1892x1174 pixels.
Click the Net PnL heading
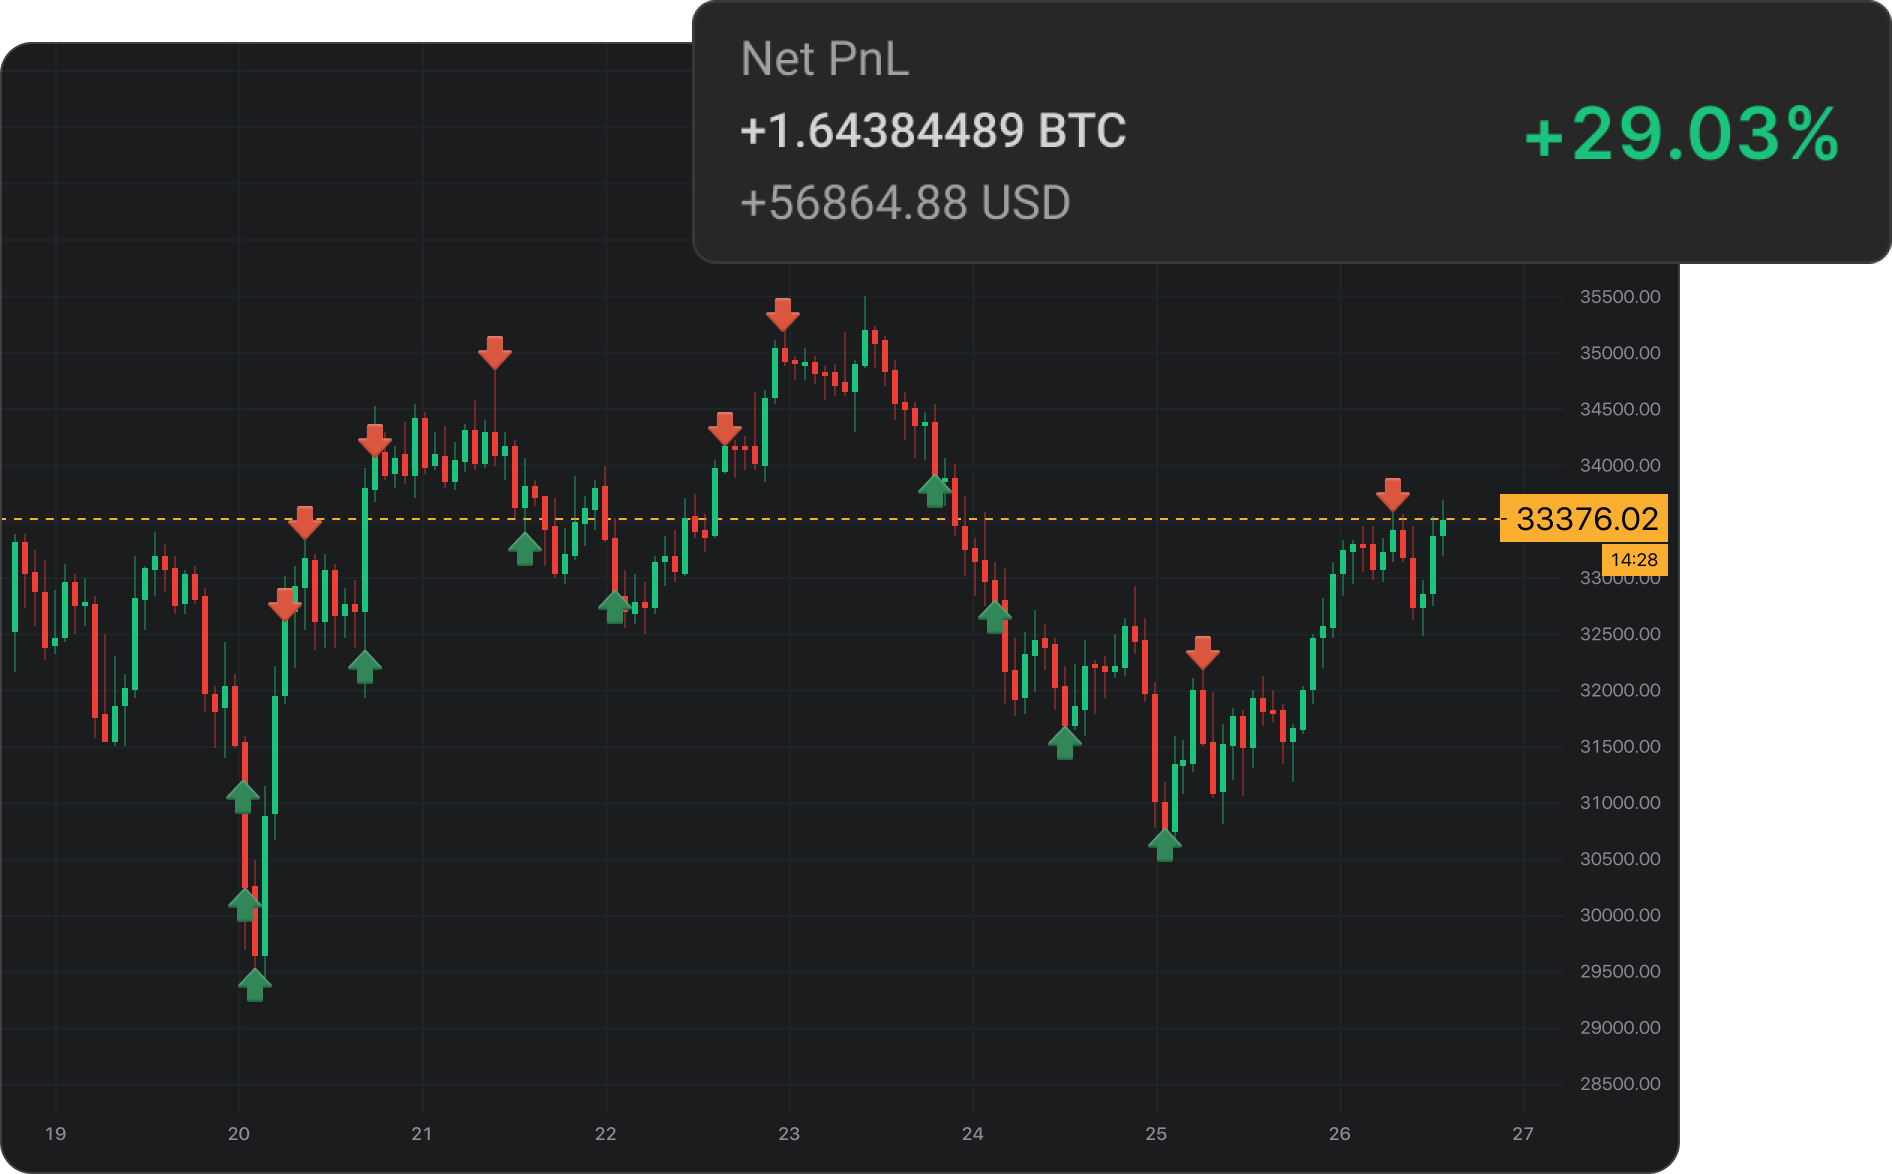click(825, 59)
